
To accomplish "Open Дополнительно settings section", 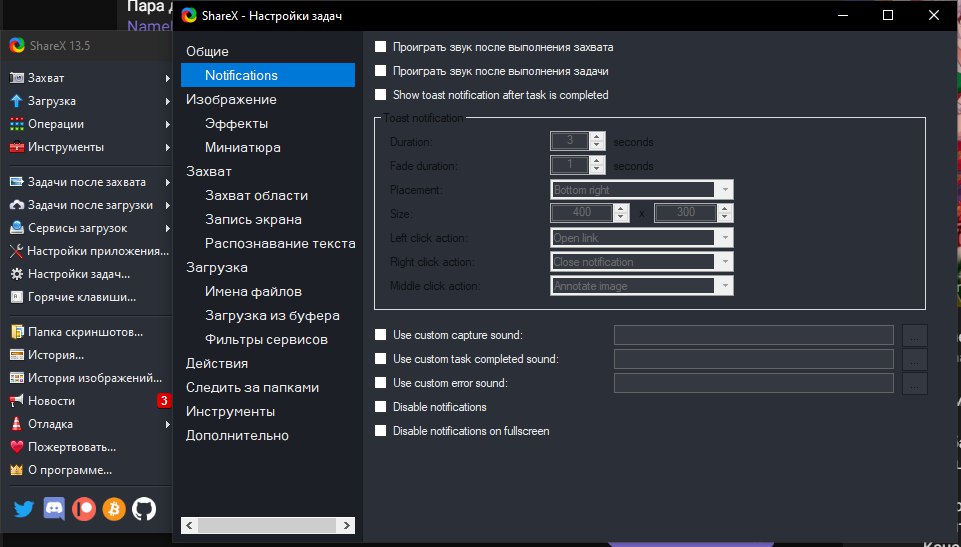I will pyautogui.click(x=237, y=436).
